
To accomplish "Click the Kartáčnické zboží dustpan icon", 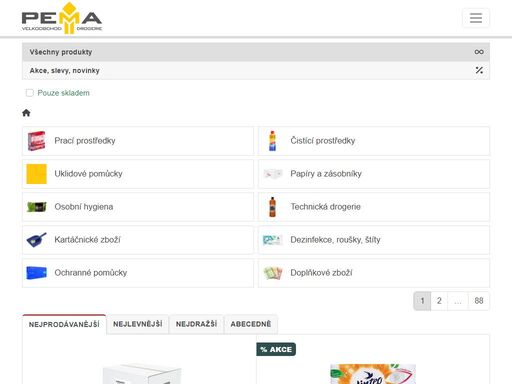I will 36,240.
